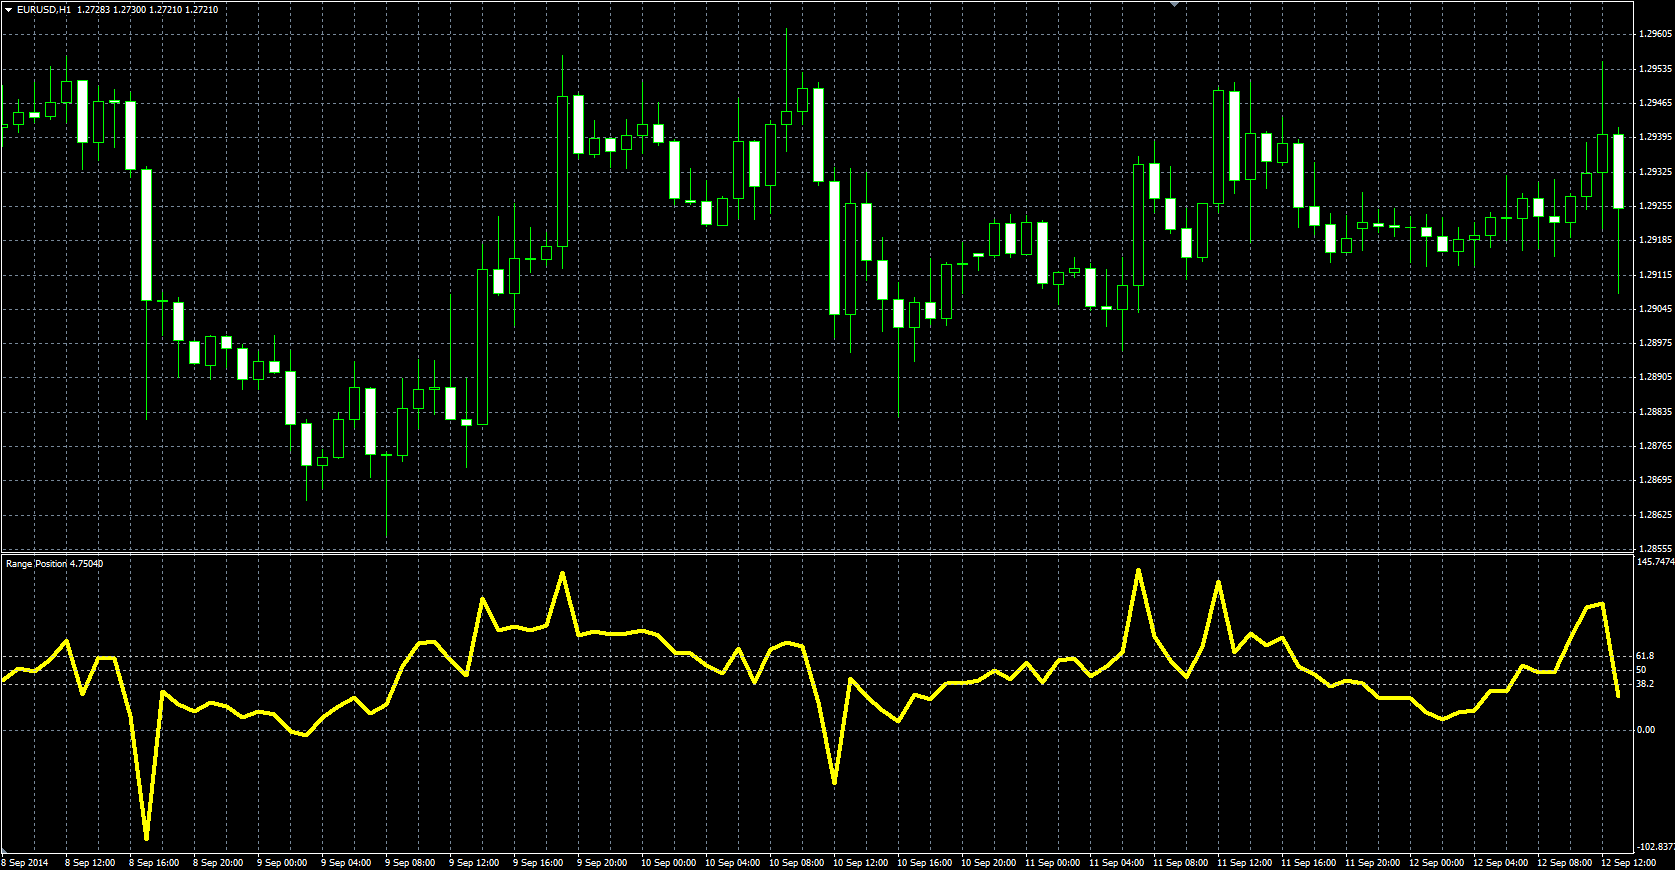
Task: Click the 9 Sep 04:00 time label
Action: [346, 862]
